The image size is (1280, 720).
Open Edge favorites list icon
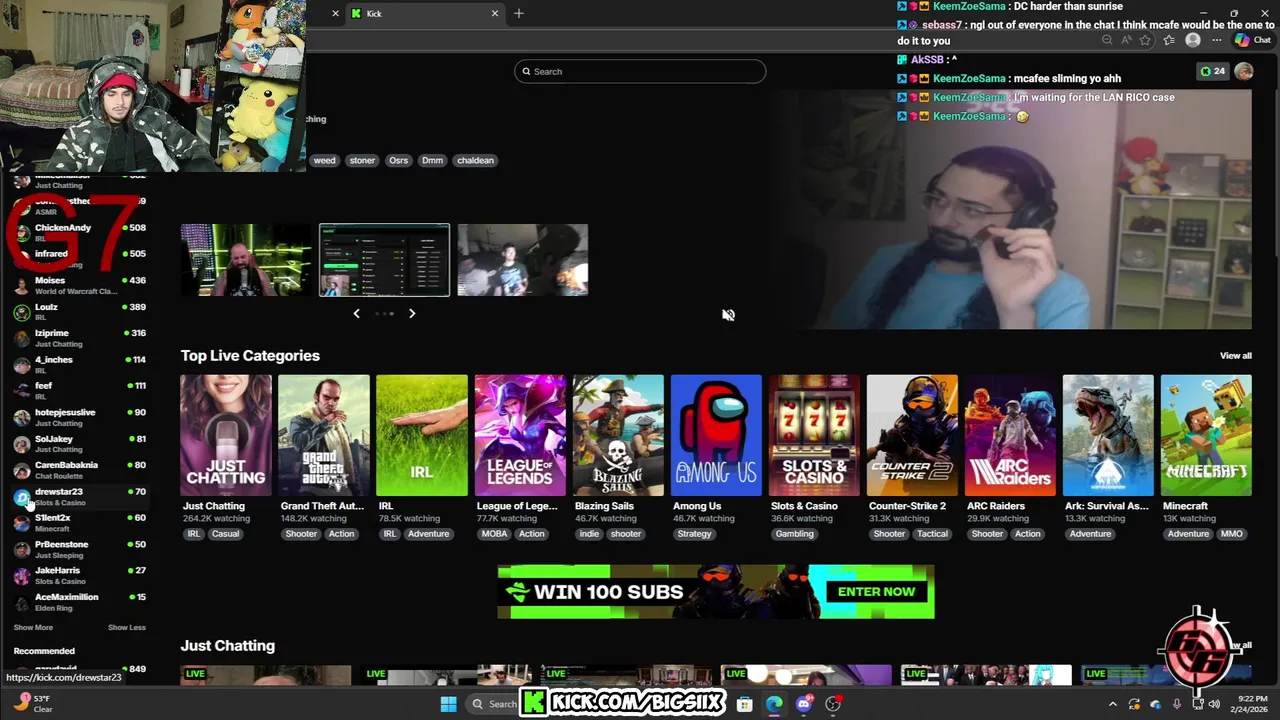(1169, 40)
